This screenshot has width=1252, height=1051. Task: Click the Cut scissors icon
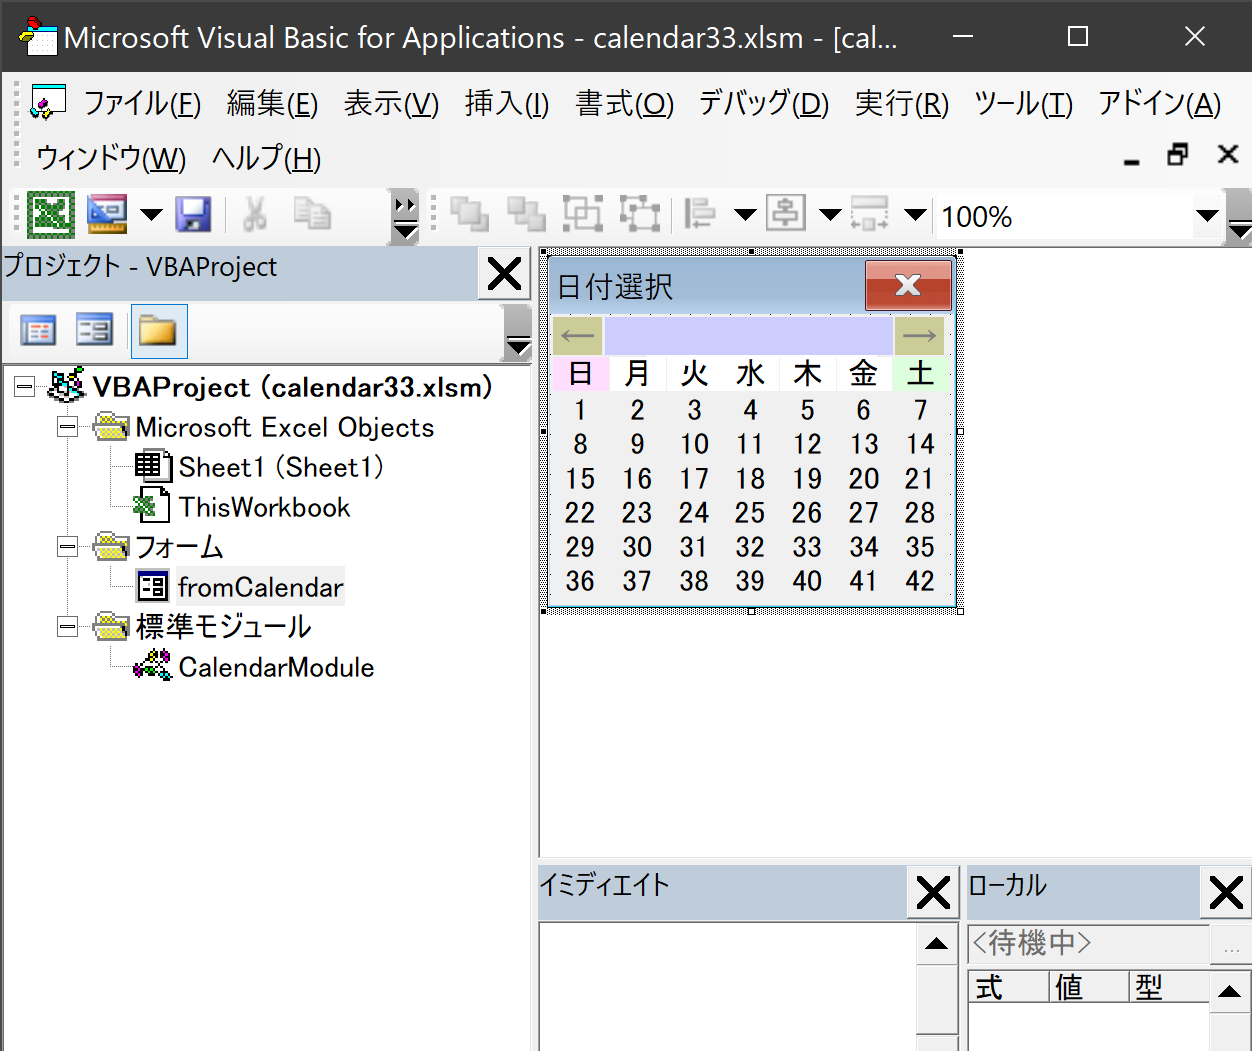coord(255,214)
